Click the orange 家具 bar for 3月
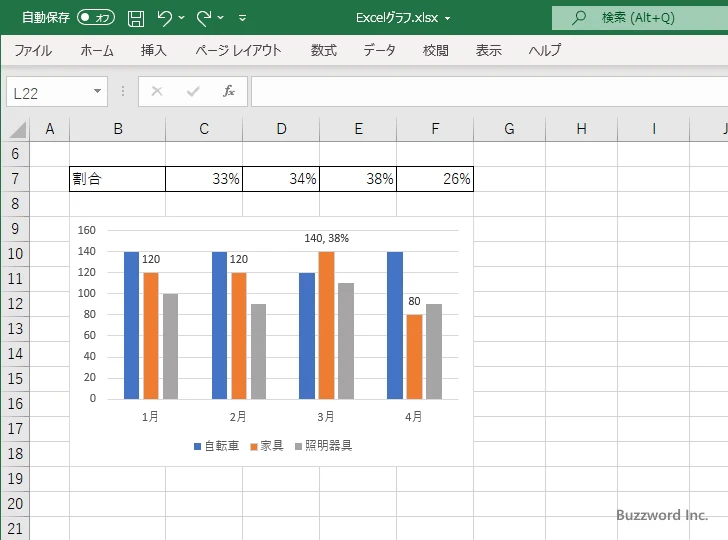 [x=326, y=325]
